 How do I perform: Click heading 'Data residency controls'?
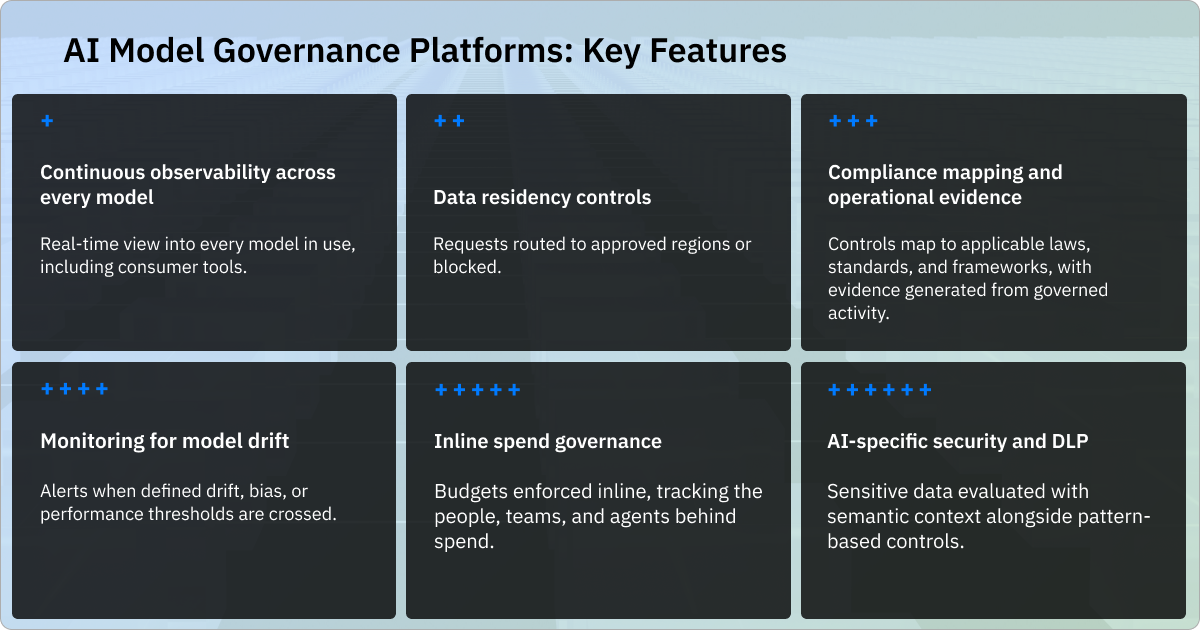(x=542, y=197)
